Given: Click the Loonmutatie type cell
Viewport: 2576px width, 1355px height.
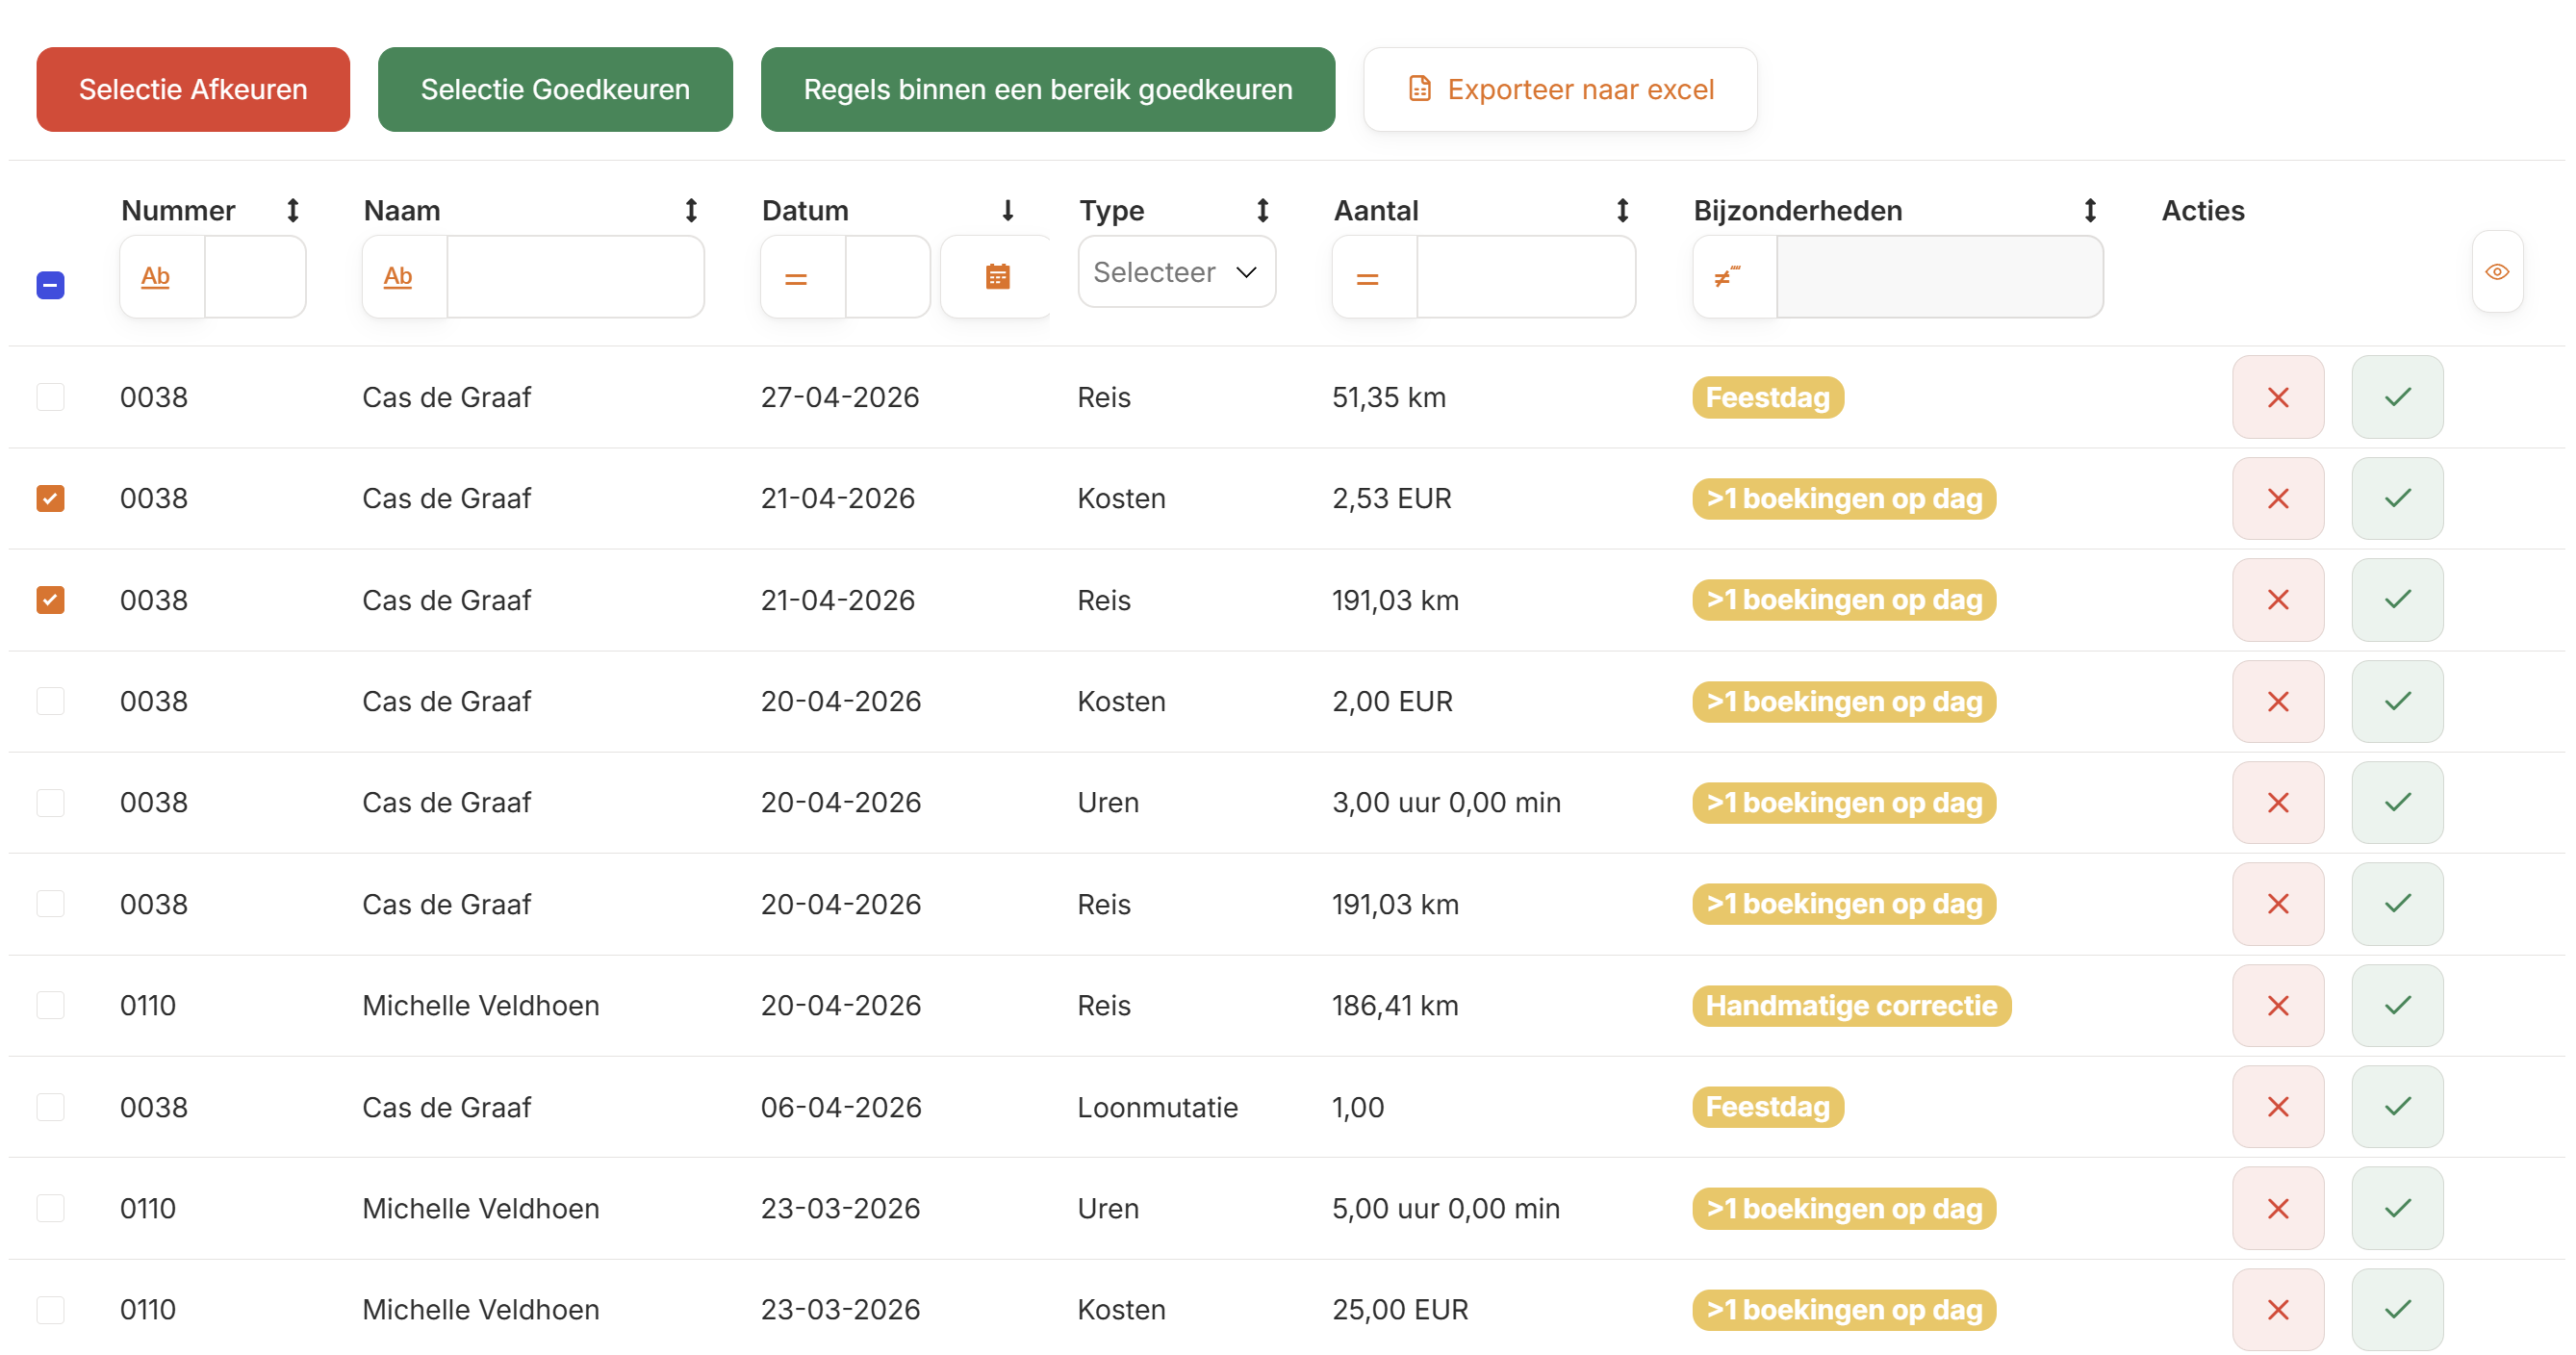Looking at the screenshot, I should 1157,1107.
